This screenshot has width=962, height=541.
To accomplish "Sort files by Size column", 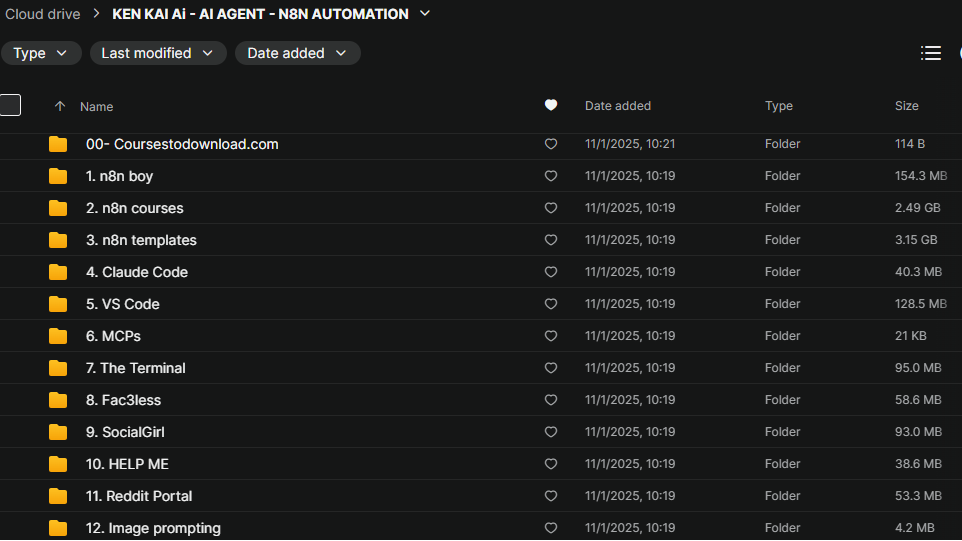I will tap(907, 106).
